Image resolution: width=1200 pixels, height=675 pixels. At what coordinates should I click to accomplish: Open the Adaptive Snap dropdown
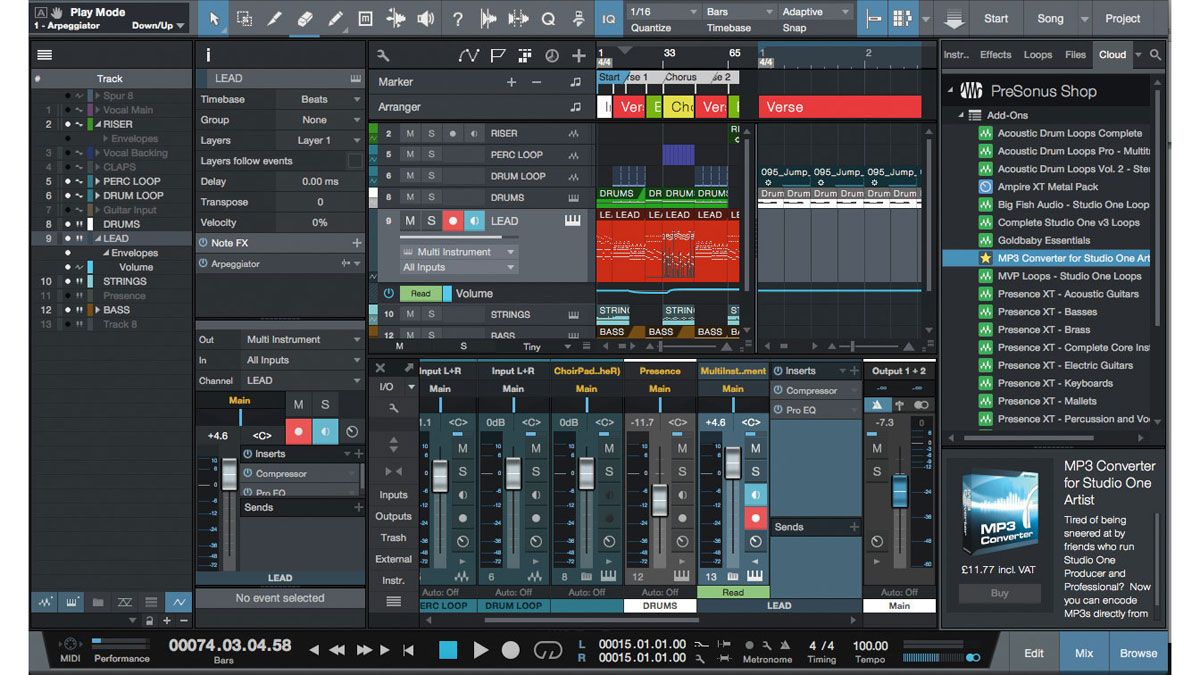click(x=815, y=12)
